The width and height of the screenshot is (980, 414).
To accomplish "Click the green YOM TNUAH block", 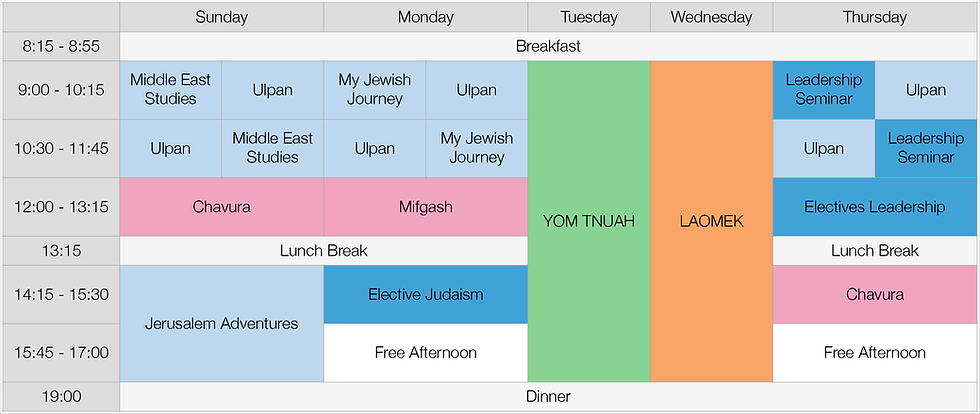I will coord(588,221).
